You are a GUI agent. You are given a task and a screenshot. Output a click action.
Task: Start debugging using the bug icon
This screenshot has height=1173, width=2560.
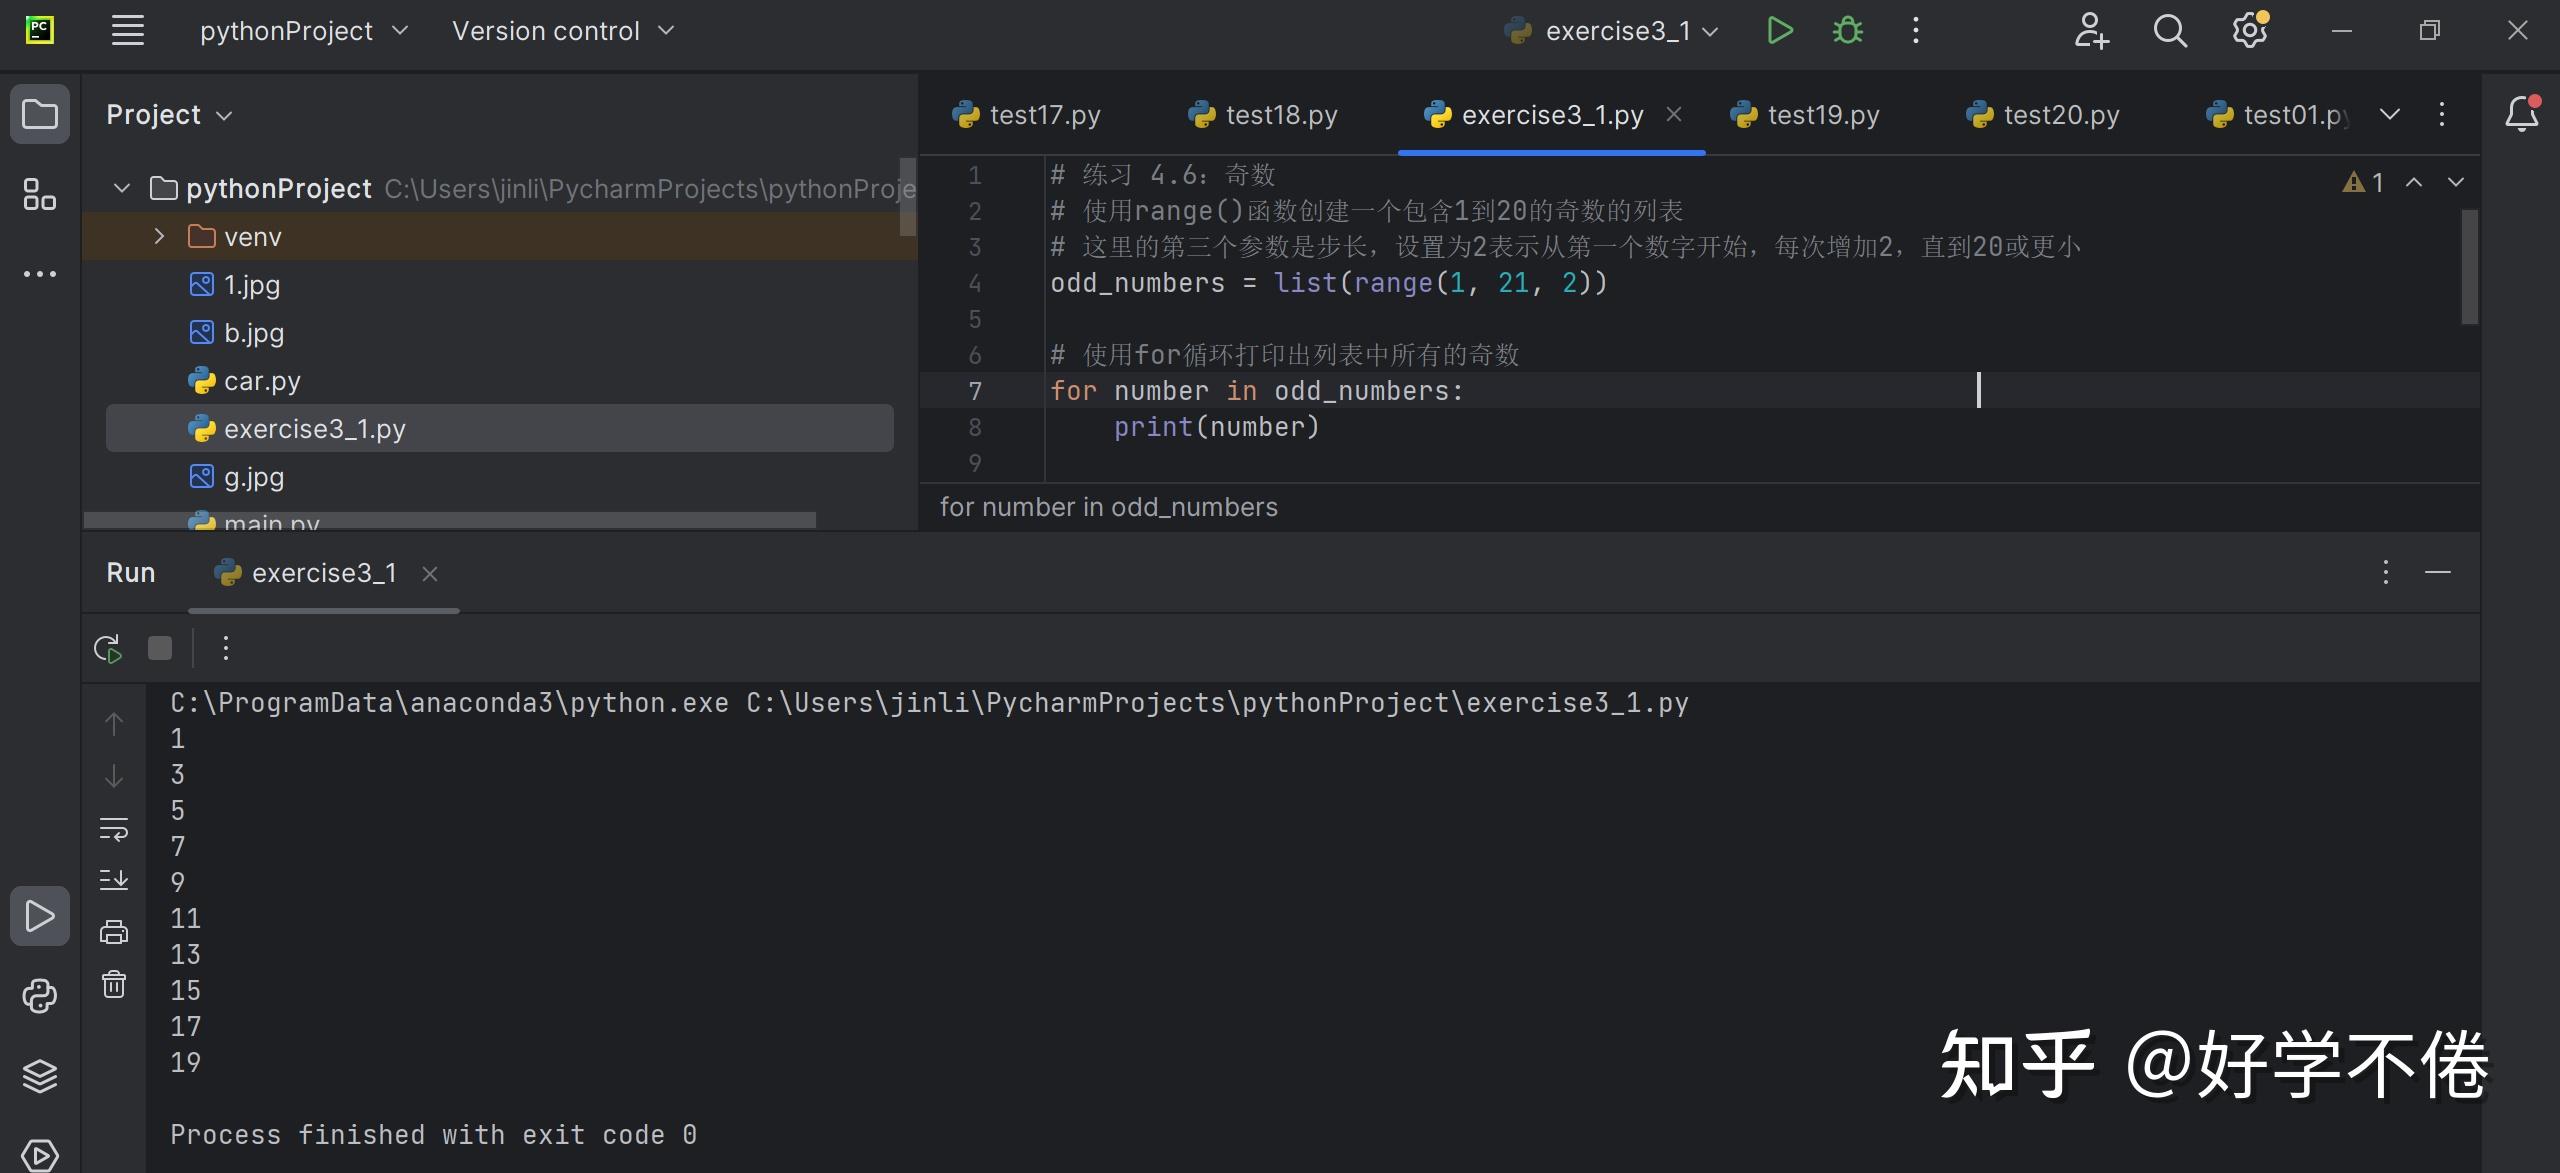(x=1847, y=30)
